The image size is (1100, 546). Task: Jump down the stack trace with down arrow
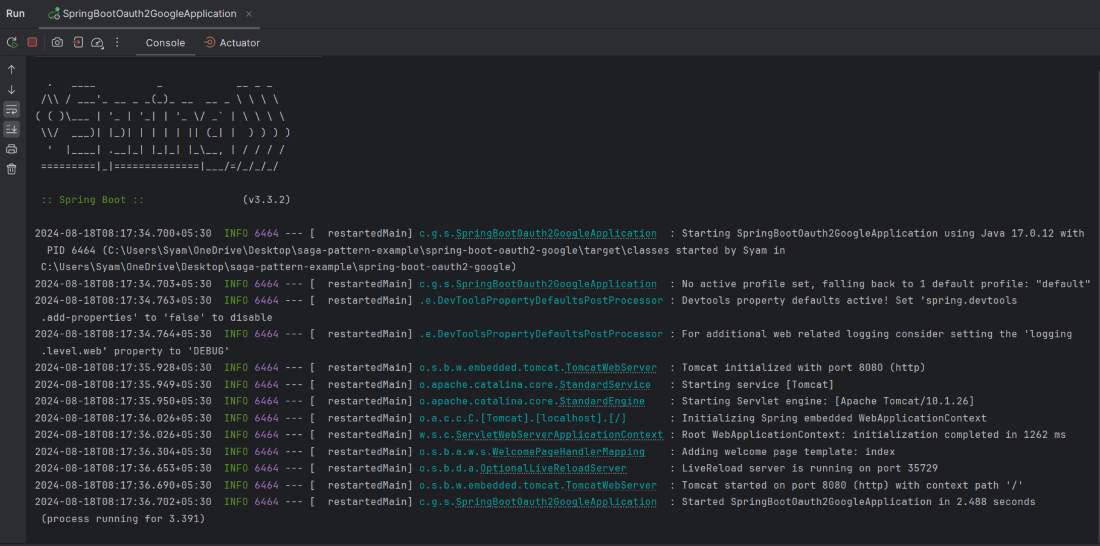(x=11, y=90)
